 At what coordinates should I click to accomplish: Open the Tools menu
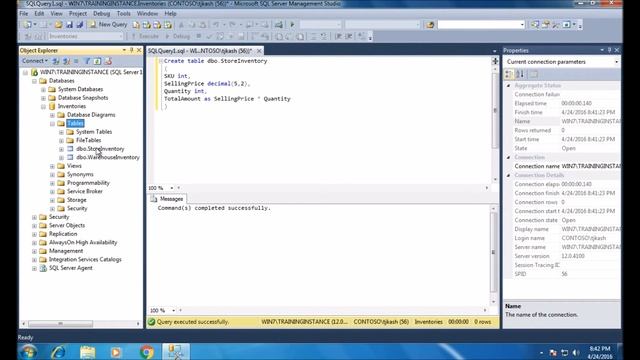pyautogui.click(x=124, y=13)
